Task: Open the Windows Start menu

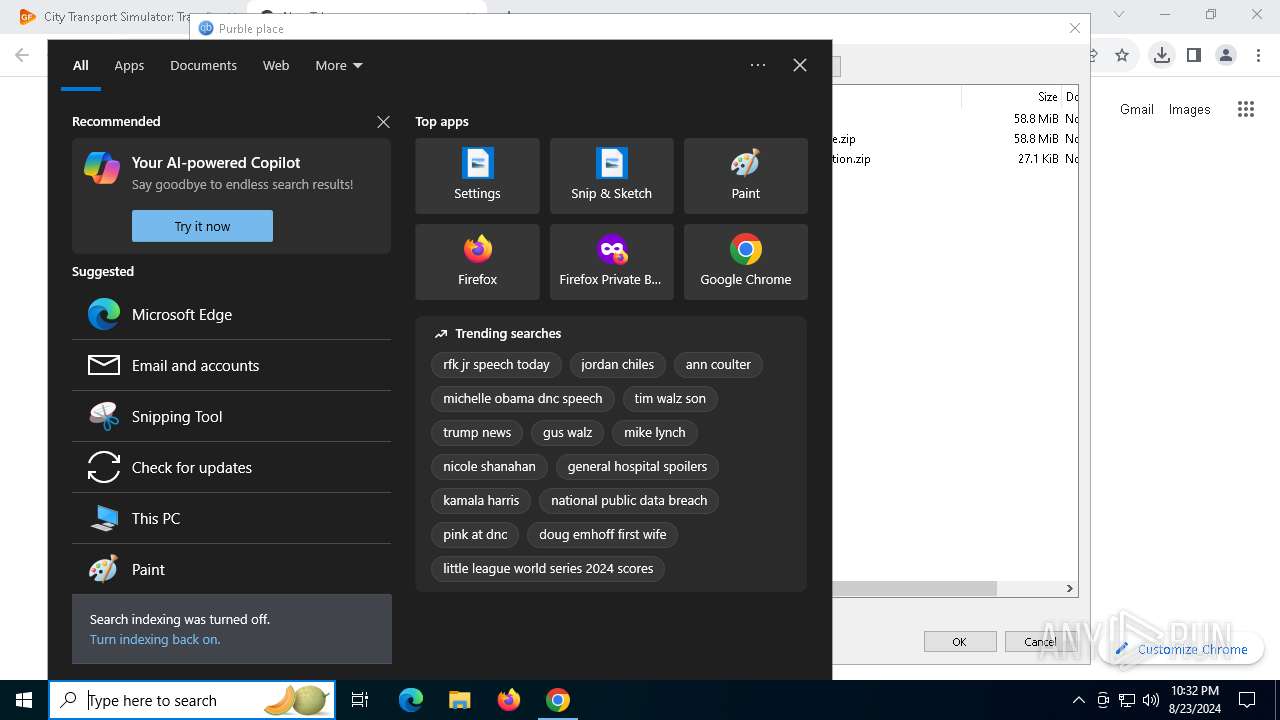Action: click(x=24, y=700)
